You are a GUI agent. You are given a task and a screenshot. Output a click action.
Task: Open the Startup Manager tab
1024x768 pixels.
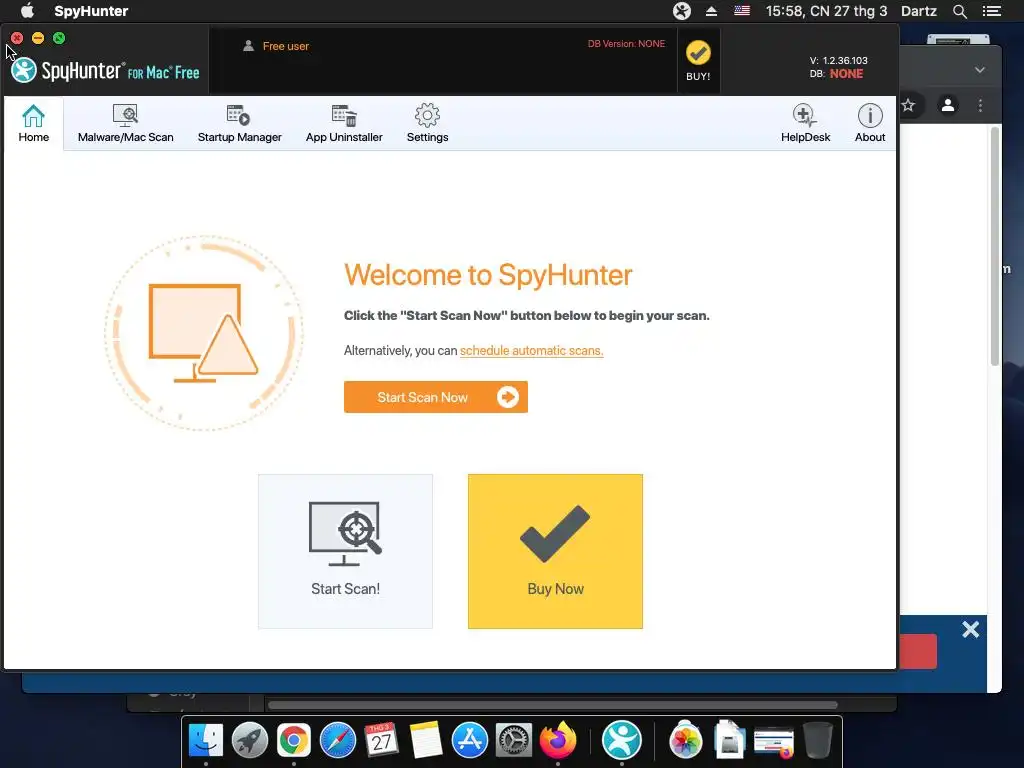click(240, 123)
